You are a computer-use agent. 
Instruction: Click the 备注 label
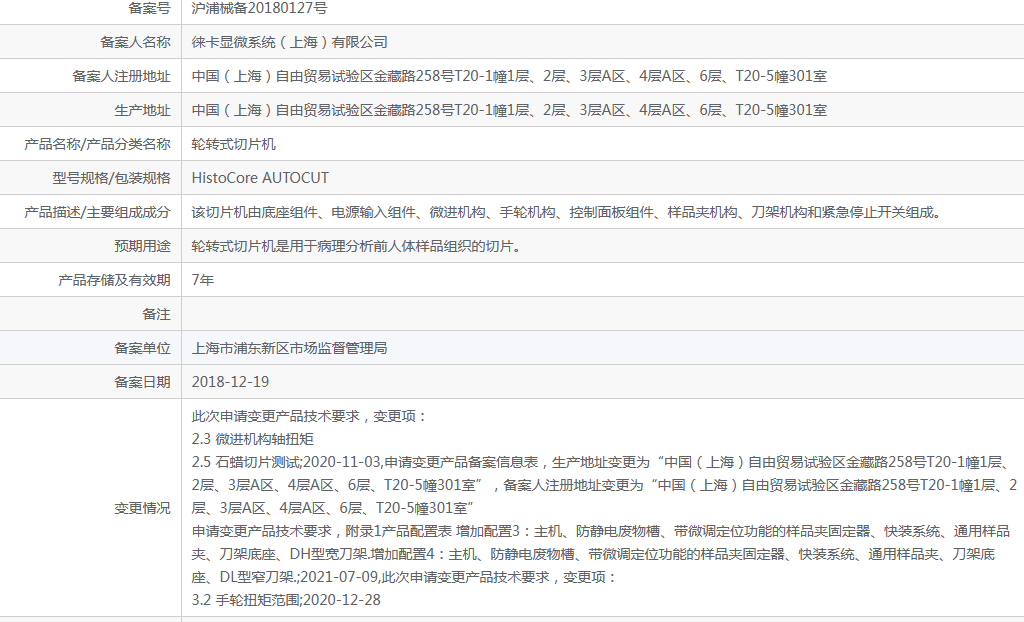pyautogui.click(x=156, y=314)
